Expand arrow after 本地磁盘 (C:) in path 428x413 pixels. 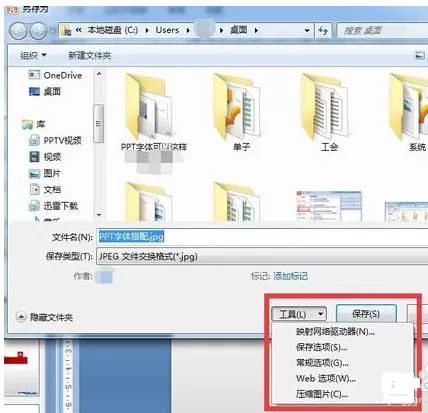[147, 30]
